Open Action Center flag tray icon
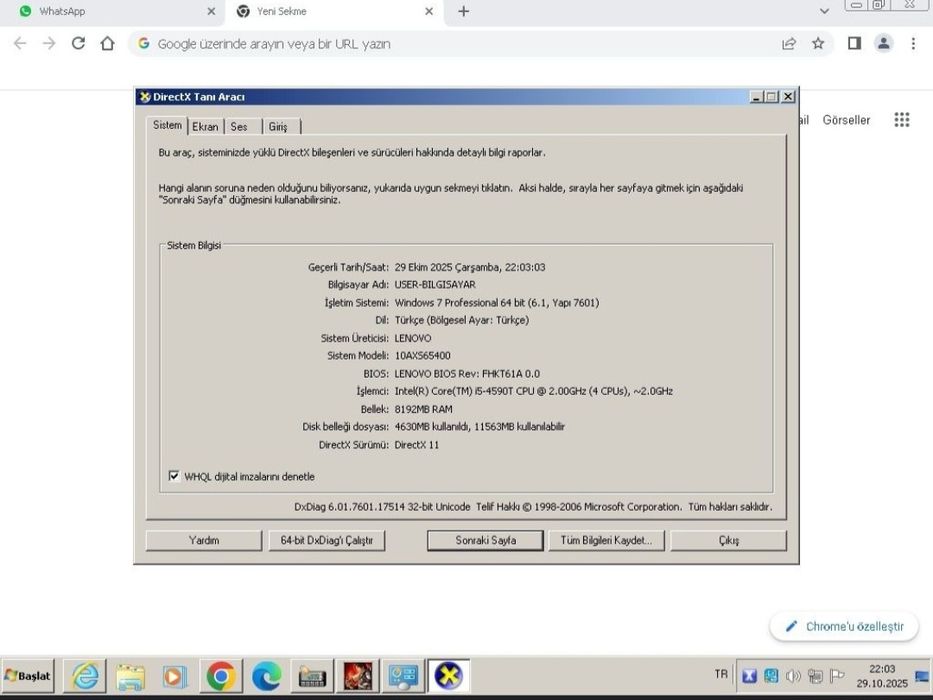 [x=837, y=676]
